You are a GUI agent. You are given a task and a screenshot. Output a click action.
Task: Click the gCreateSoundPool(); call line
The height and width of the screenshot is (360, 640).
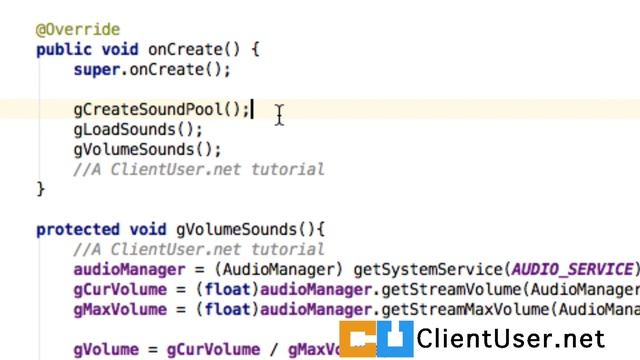[x=161, y=110]
